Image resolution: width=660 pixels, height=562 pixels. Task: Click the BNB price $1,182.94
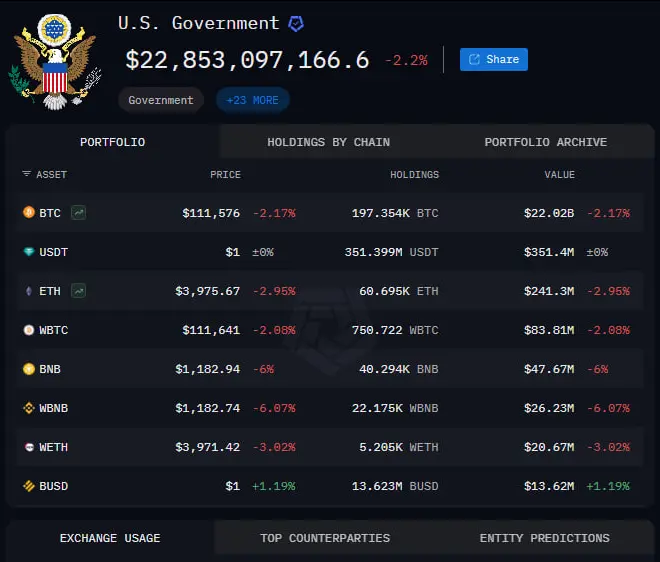click(208, 369)
